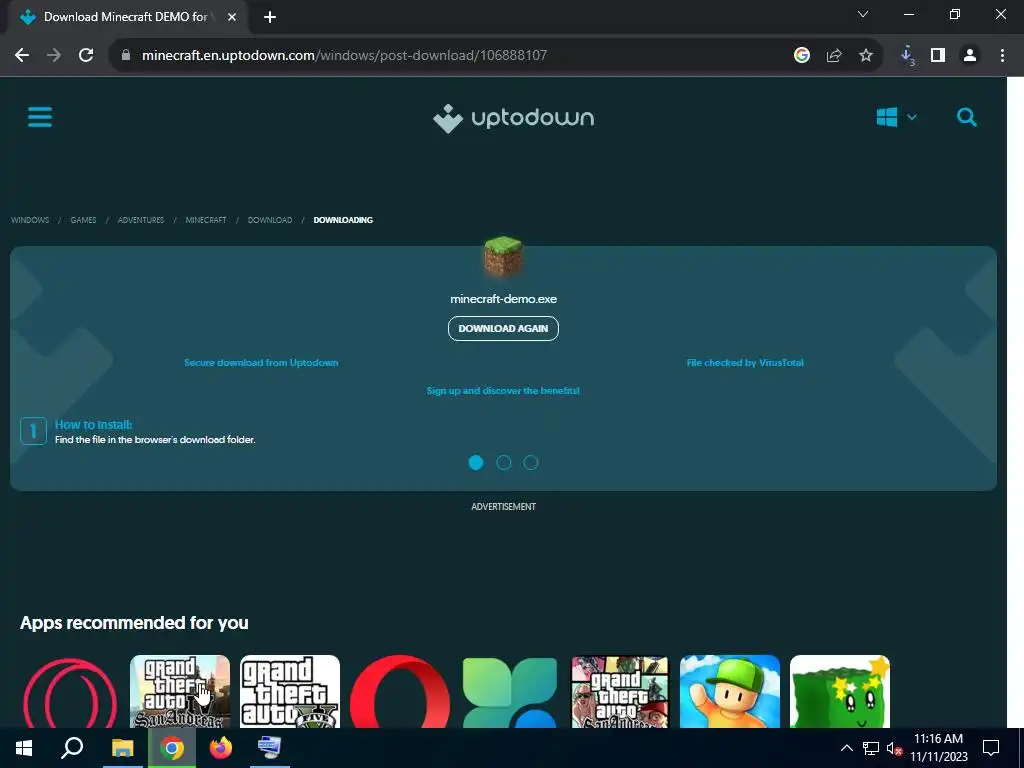Select first install step dot
Viewport: 1024px width, 768px height.
pyautogui.click(x=476, y=462)
